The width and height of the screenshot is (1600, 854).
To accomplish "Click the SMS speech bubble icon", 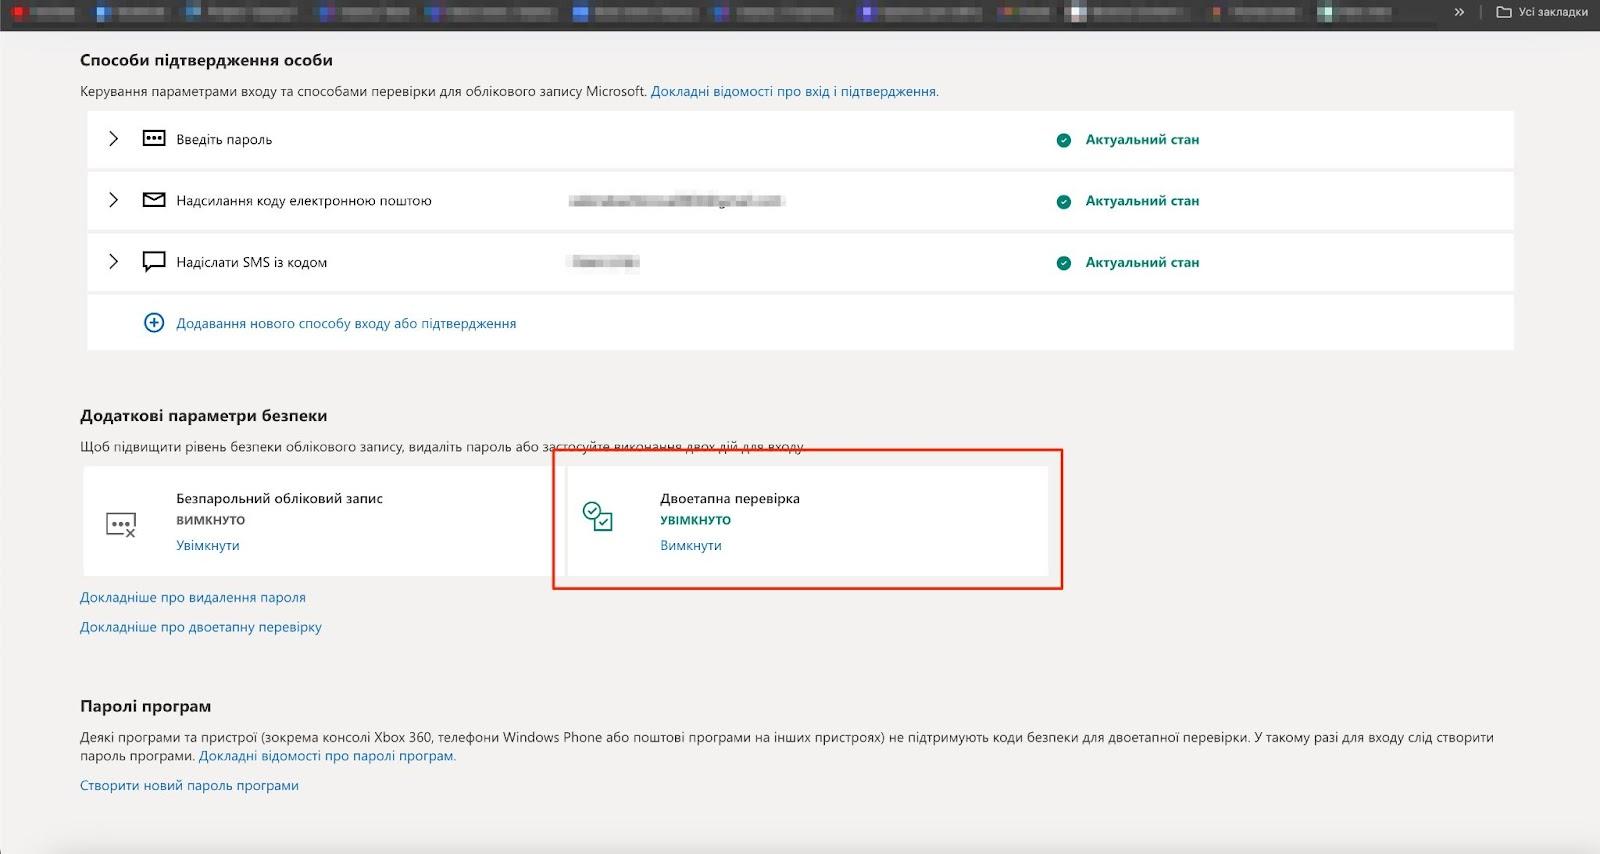I will click(153, 262).
